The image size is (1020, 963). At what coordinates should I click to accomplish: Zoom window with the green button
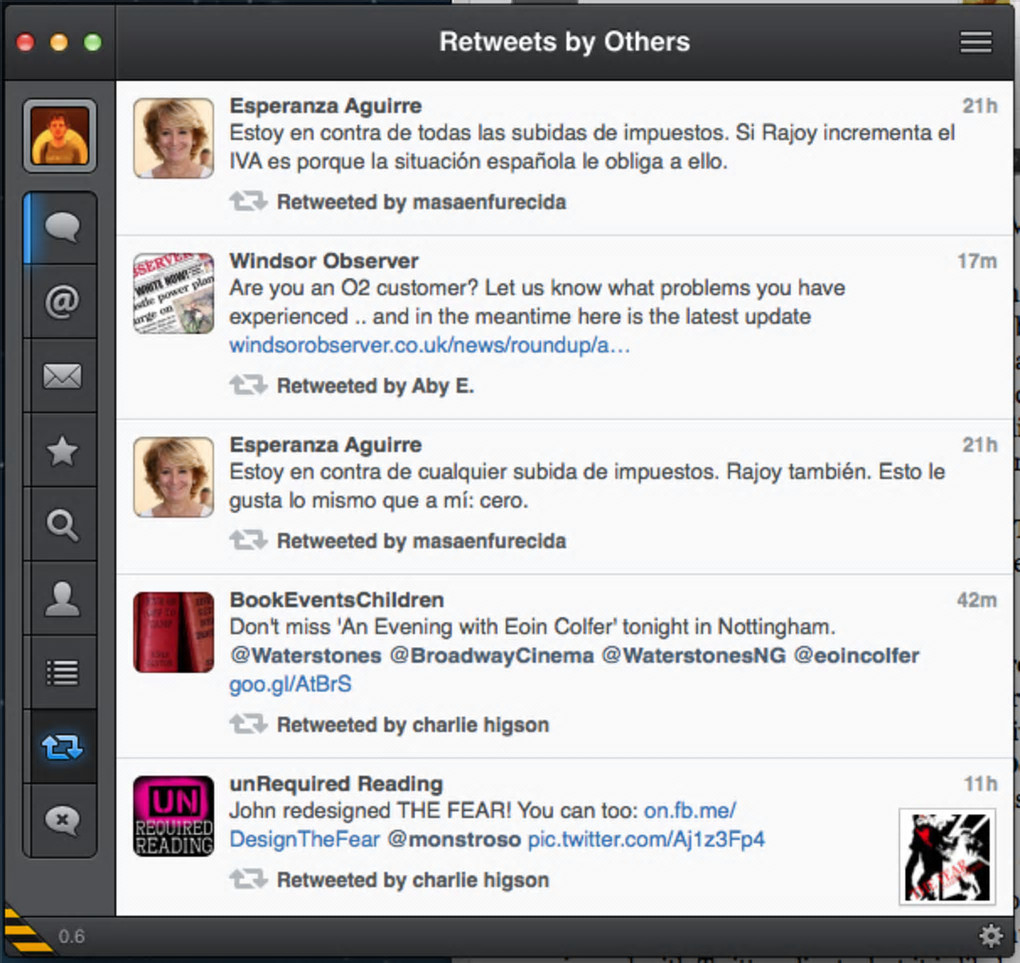pyautogui.click(x=93, y=42)
